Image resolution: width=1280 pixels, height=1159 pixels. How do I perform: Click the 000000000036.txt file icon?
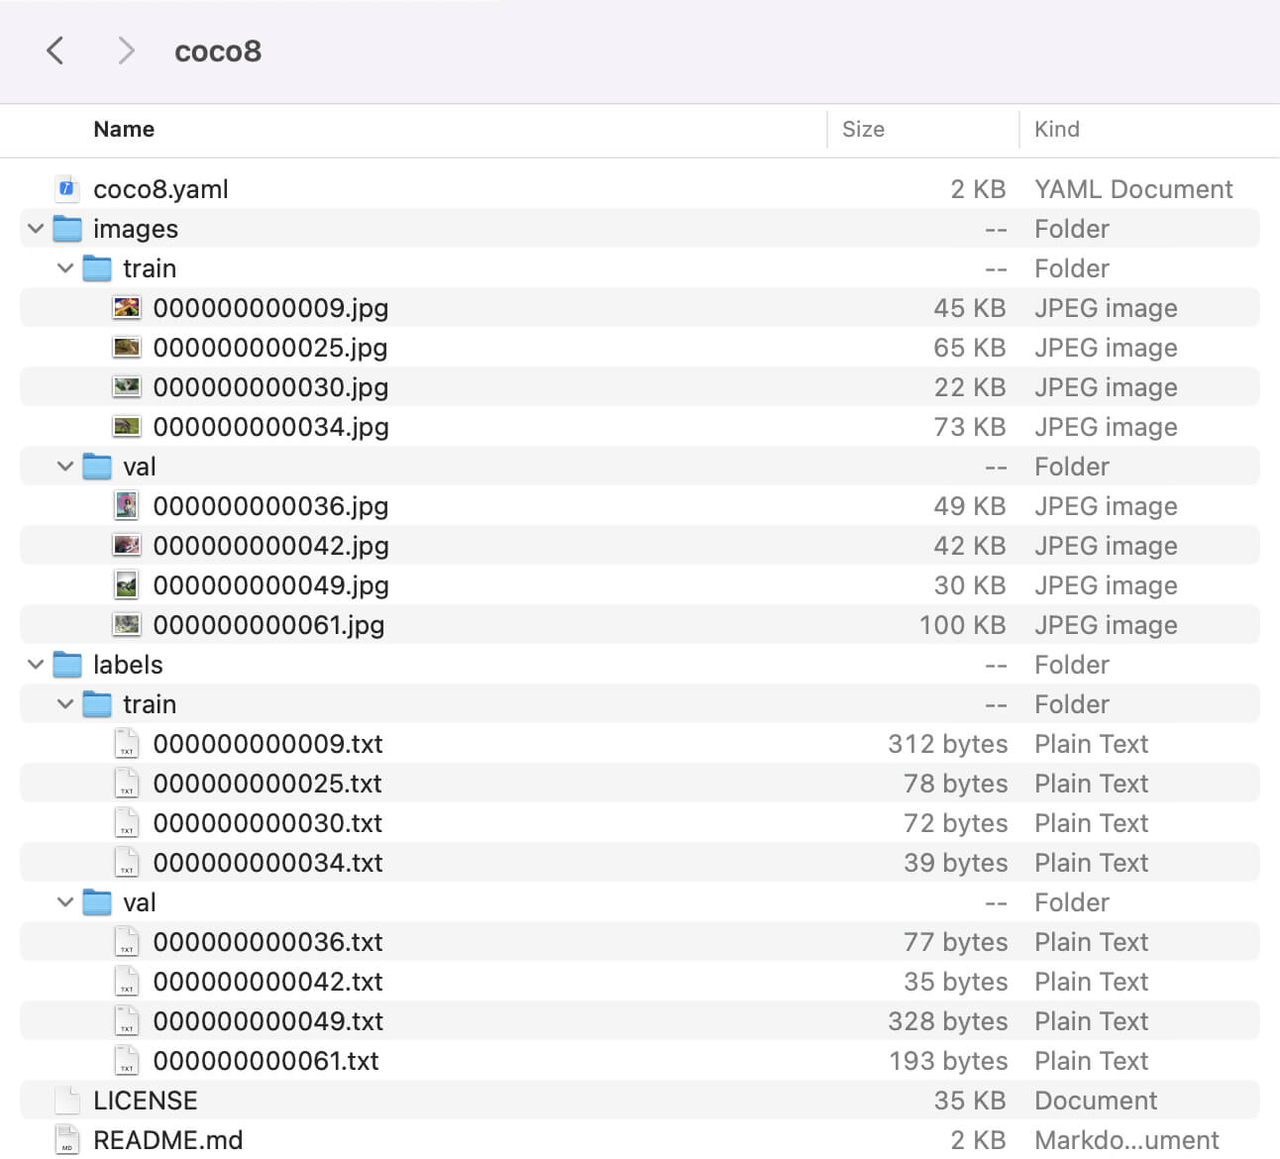(x=126, y=941)
